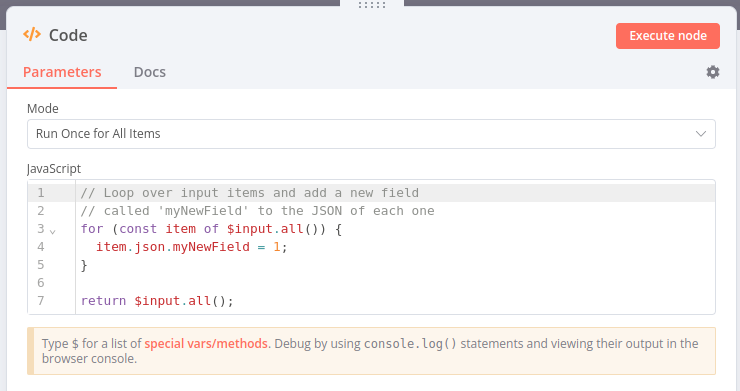Click on item.json.myNewField assignment line
740x391 pixels.
coord(192,247)
